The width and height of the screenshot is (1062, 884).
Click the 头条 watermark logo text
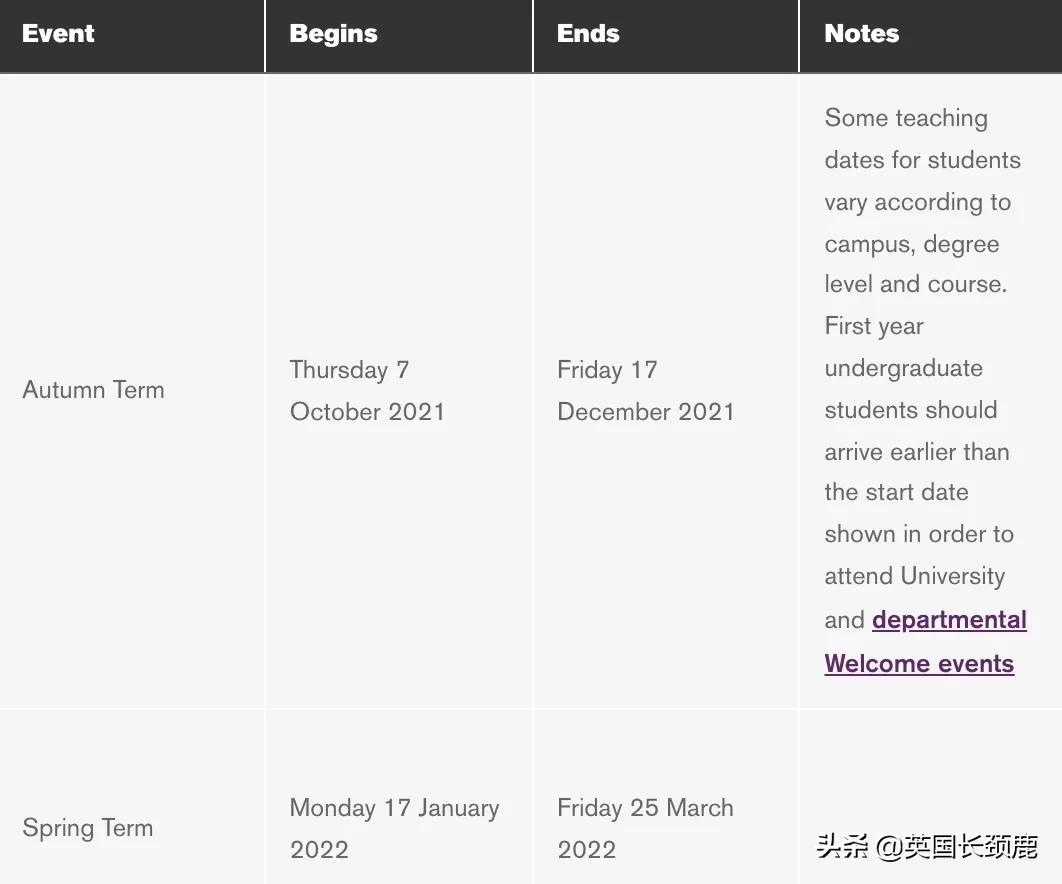842,848
